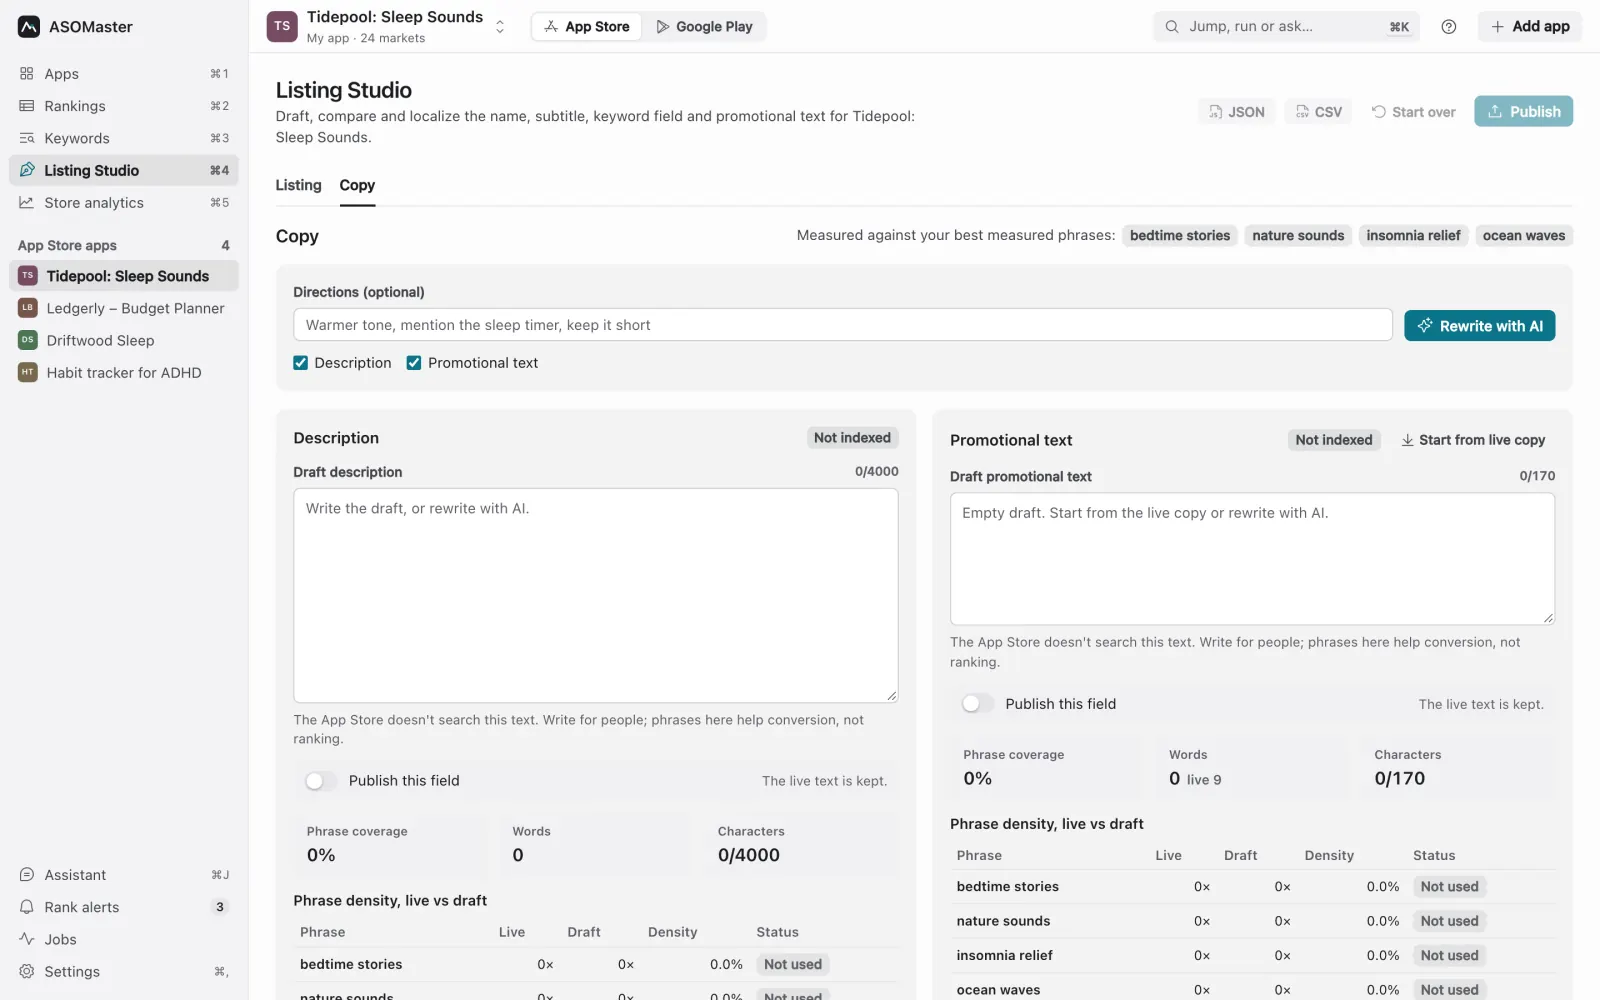Click the ocean waves phrase chip
Viewport: 1600px width, 1000px height.
click(x=1523, y=236)
